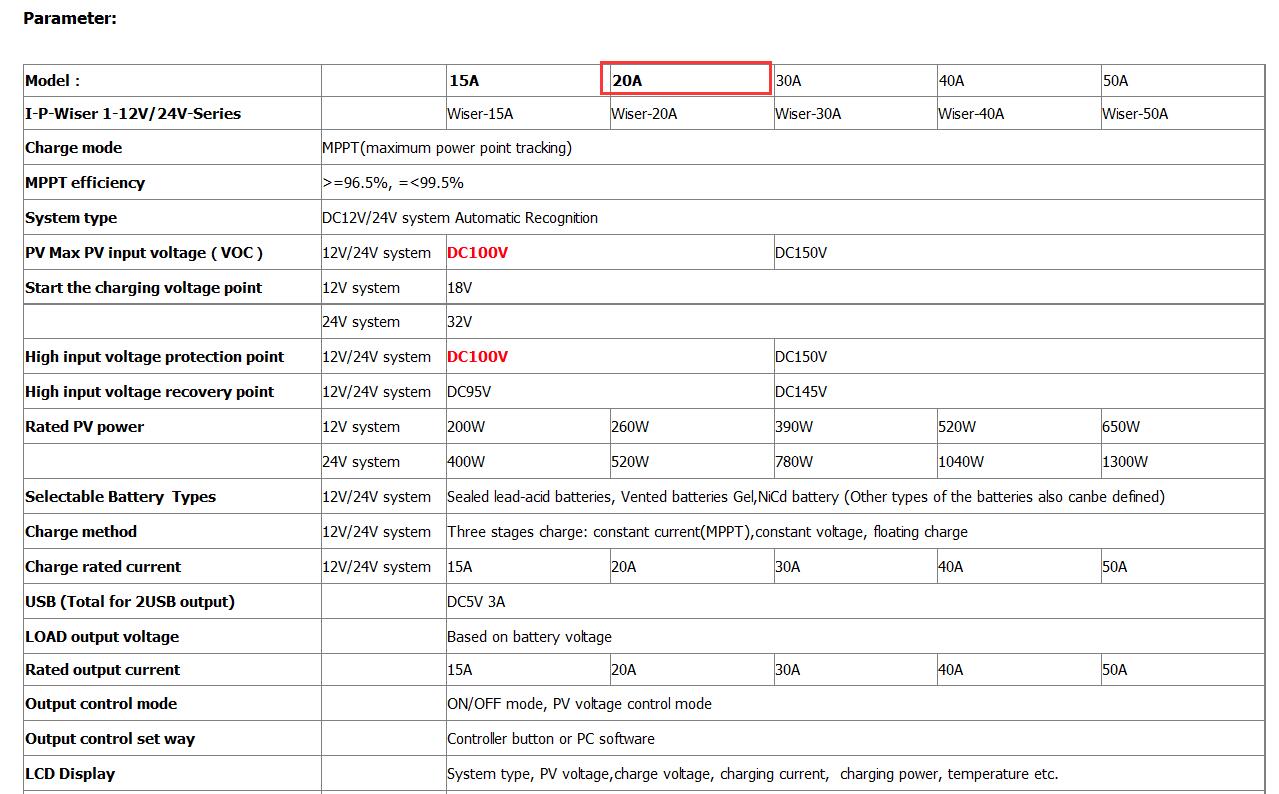This screenshot has width=1279, height=794.
Task: Select 'Rated output current' label
Action: pos(103,670)
